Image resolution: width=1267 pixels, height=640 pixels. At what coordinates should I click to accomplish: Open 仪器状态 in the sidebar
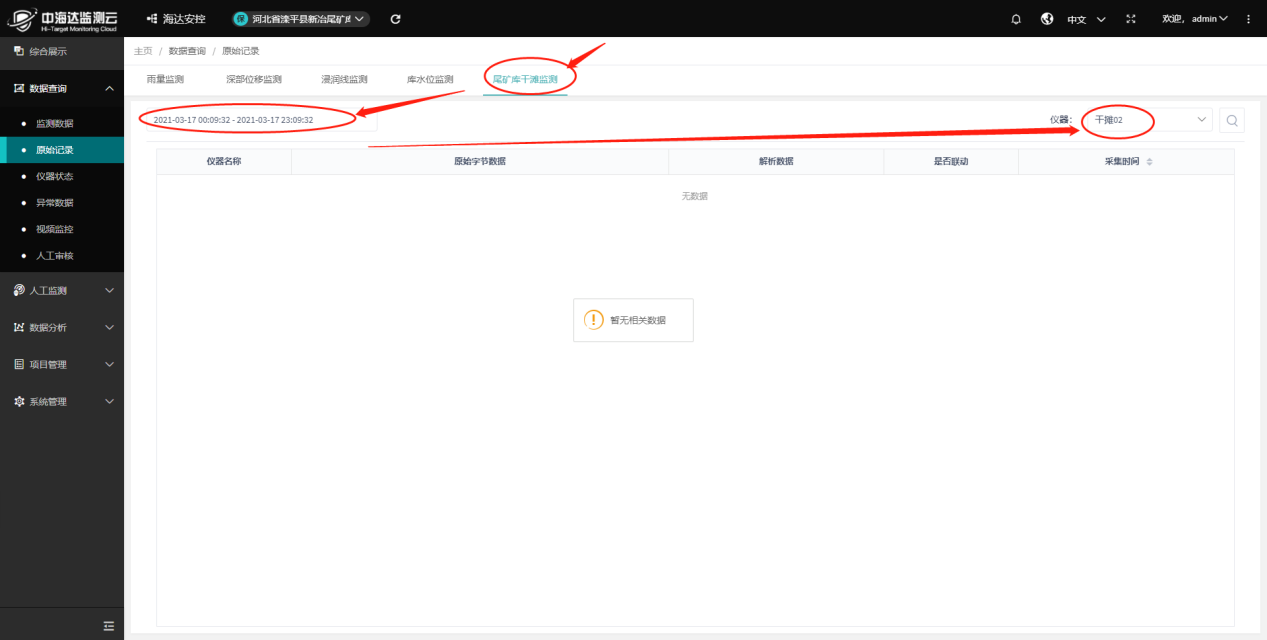54,176
